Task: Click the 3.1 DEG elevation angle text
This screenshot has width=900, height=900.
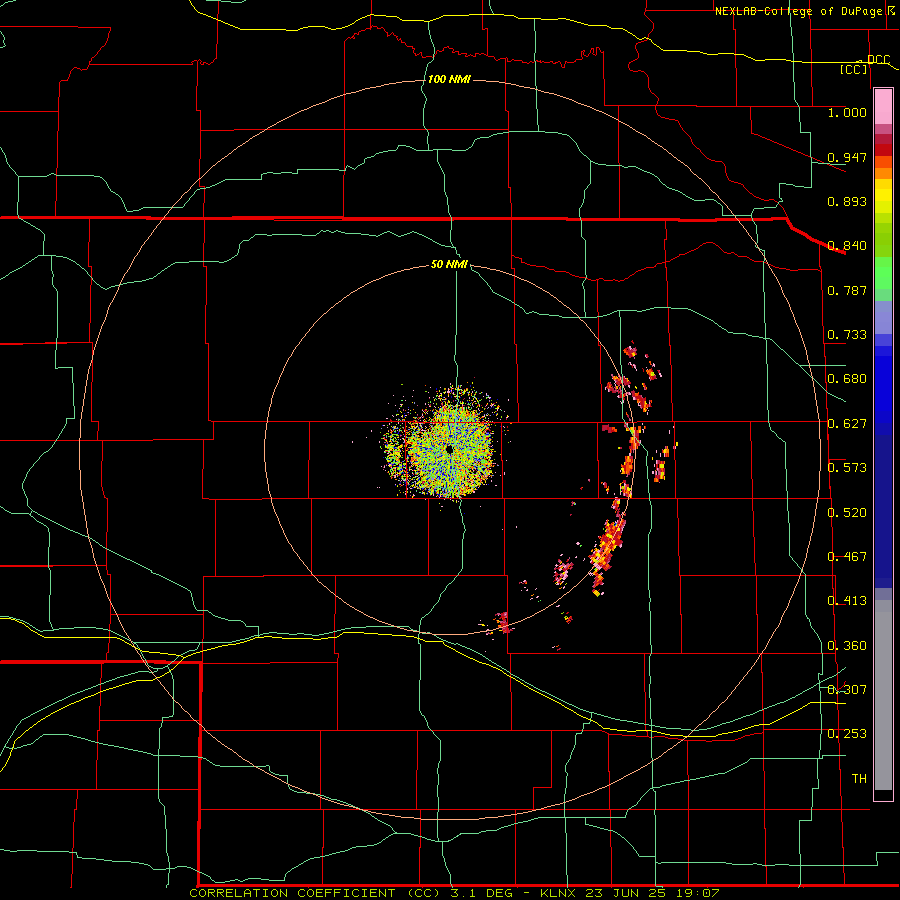Action: coord(482,893)
